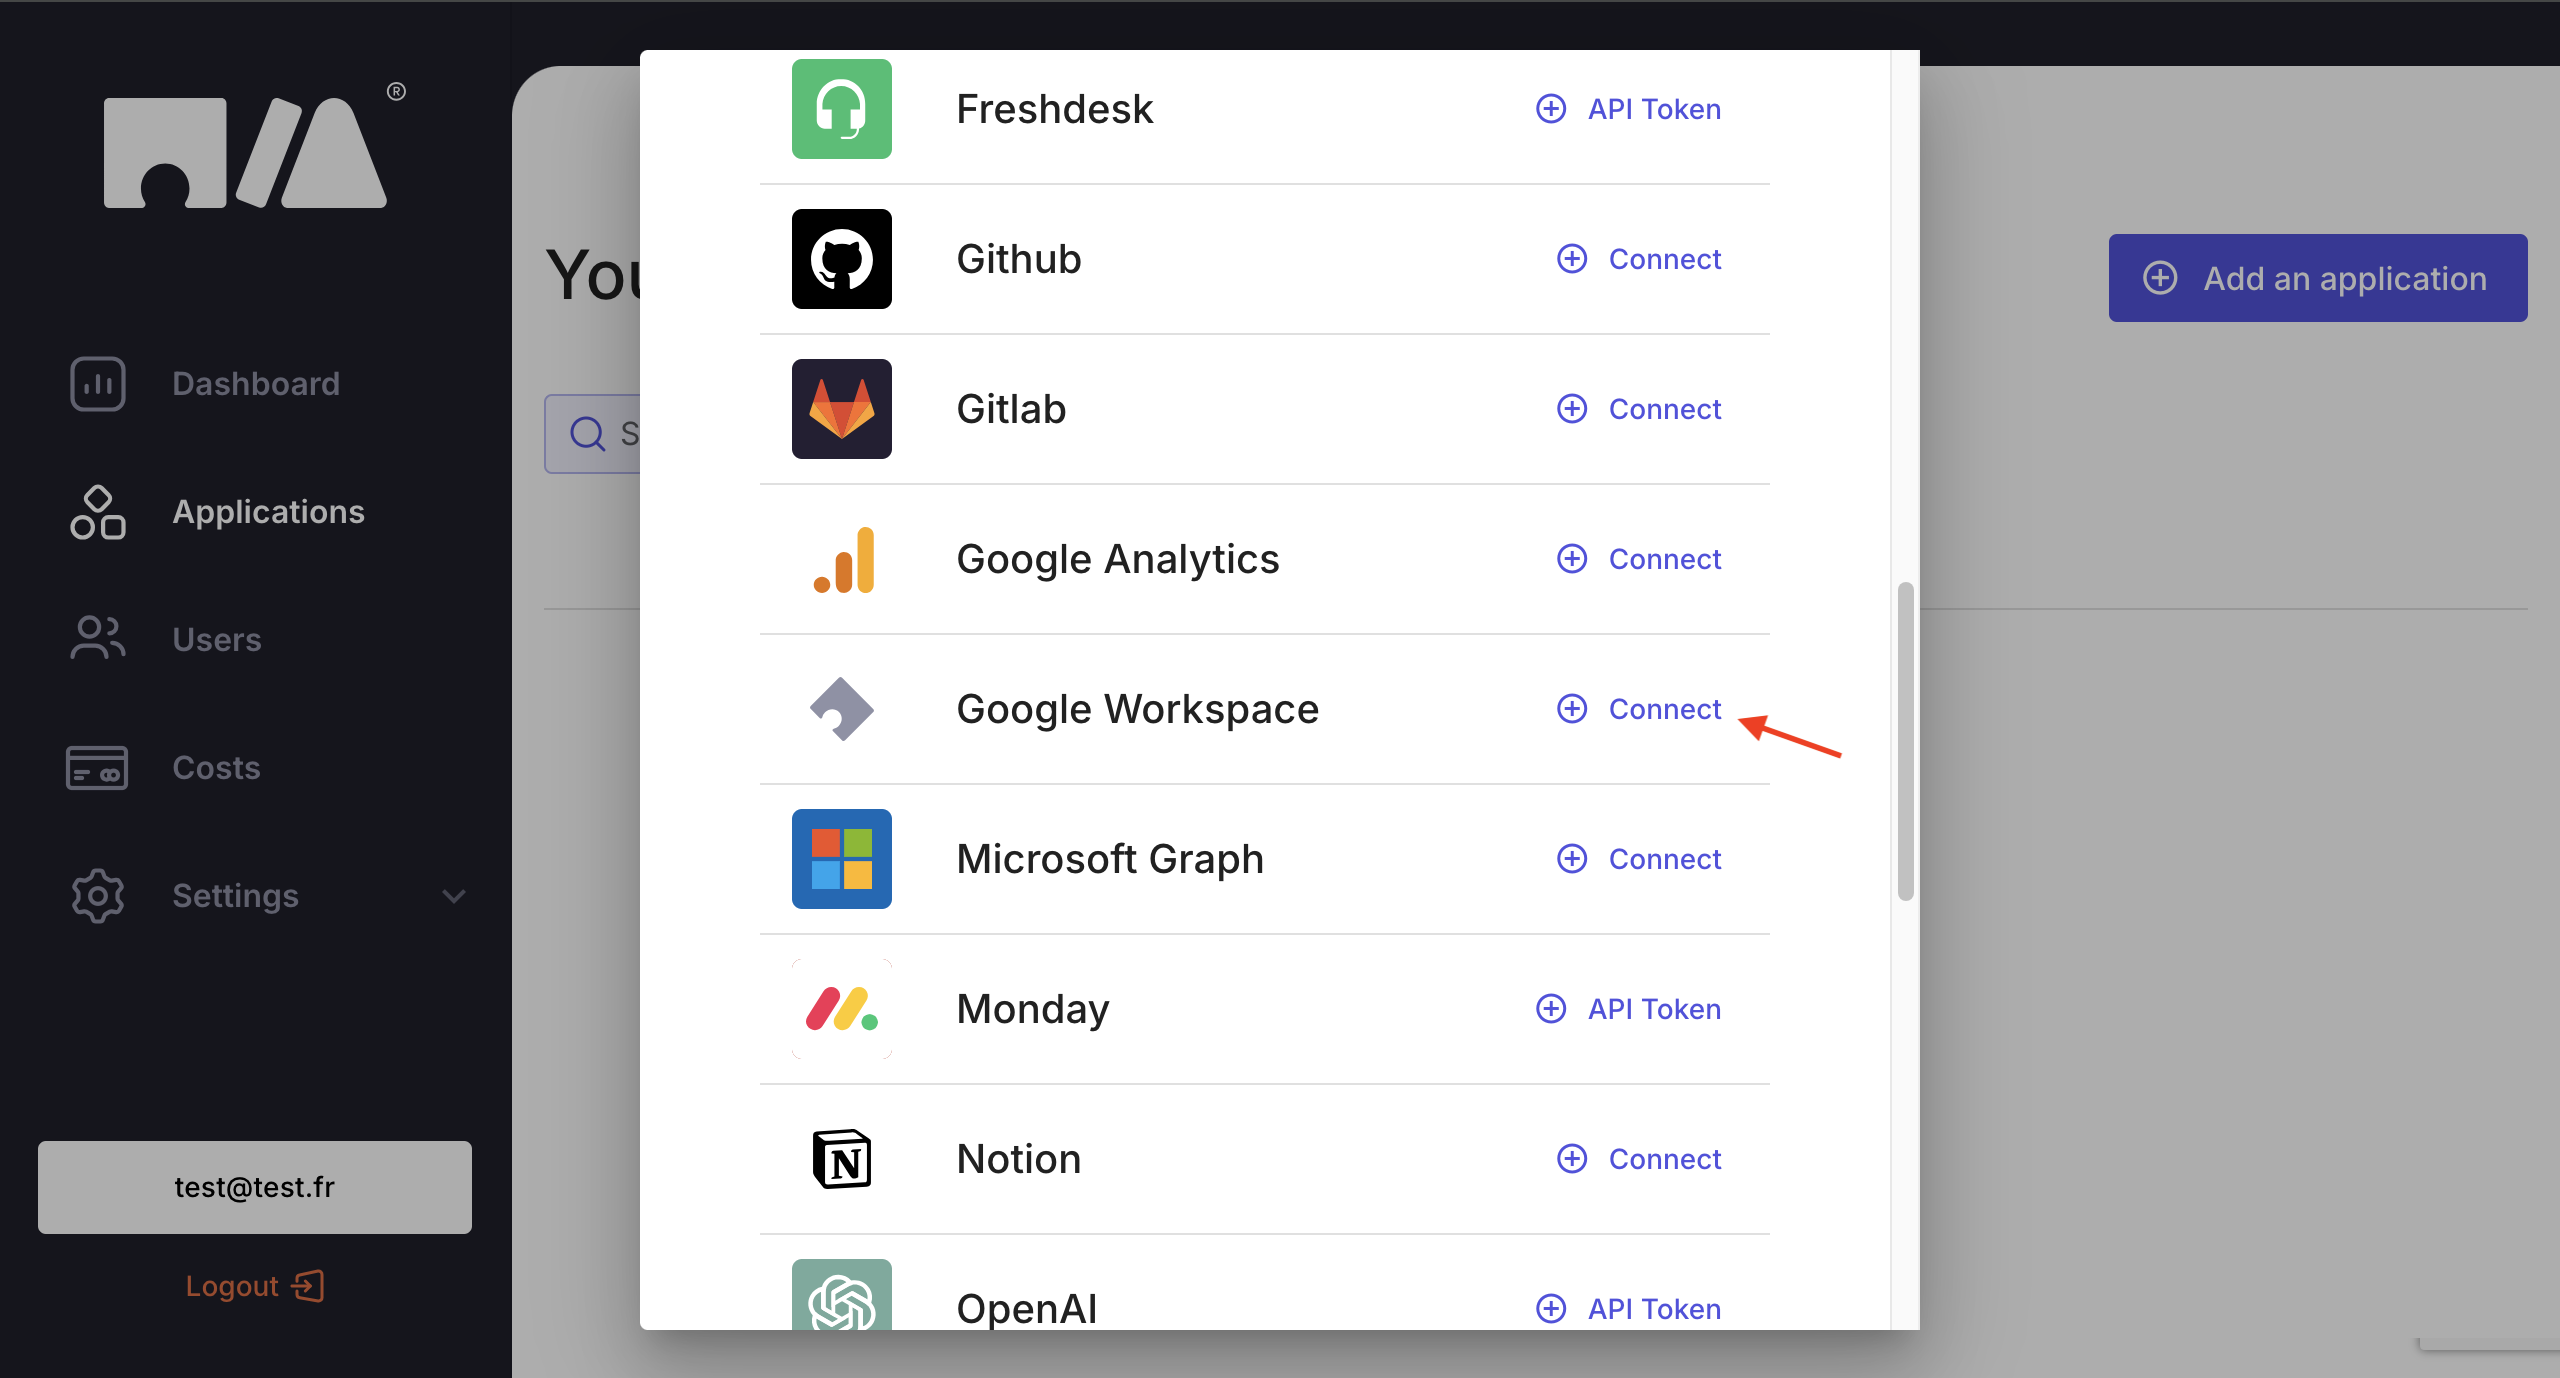The width and height of the screenshot is (2560, 1378).
Task: Connect the Github application
Action: (x=1640, y=259)
